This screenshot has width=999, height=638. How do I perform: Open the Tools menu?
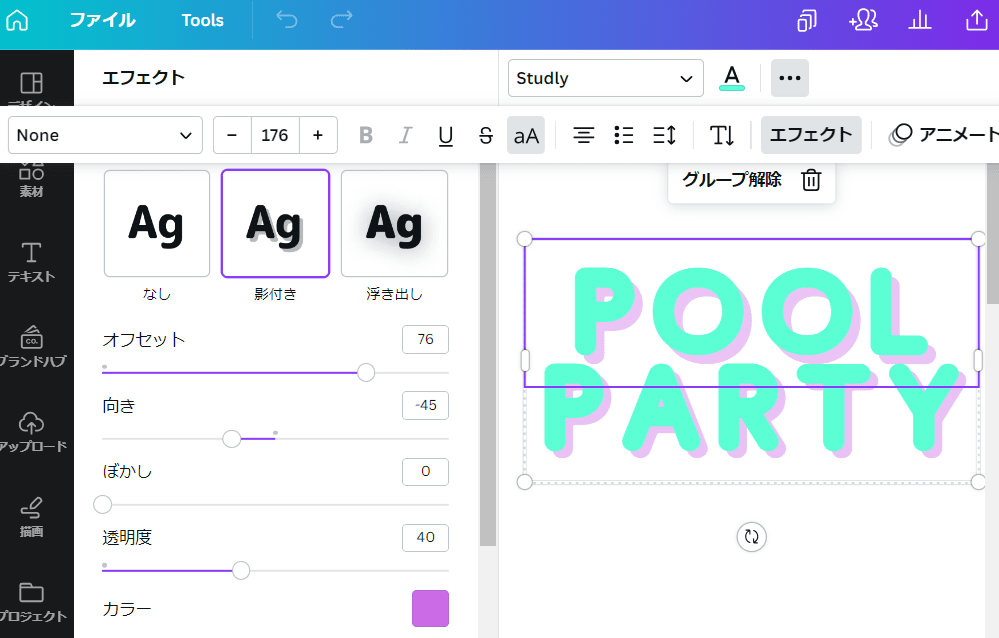click(x=202, y=20)
